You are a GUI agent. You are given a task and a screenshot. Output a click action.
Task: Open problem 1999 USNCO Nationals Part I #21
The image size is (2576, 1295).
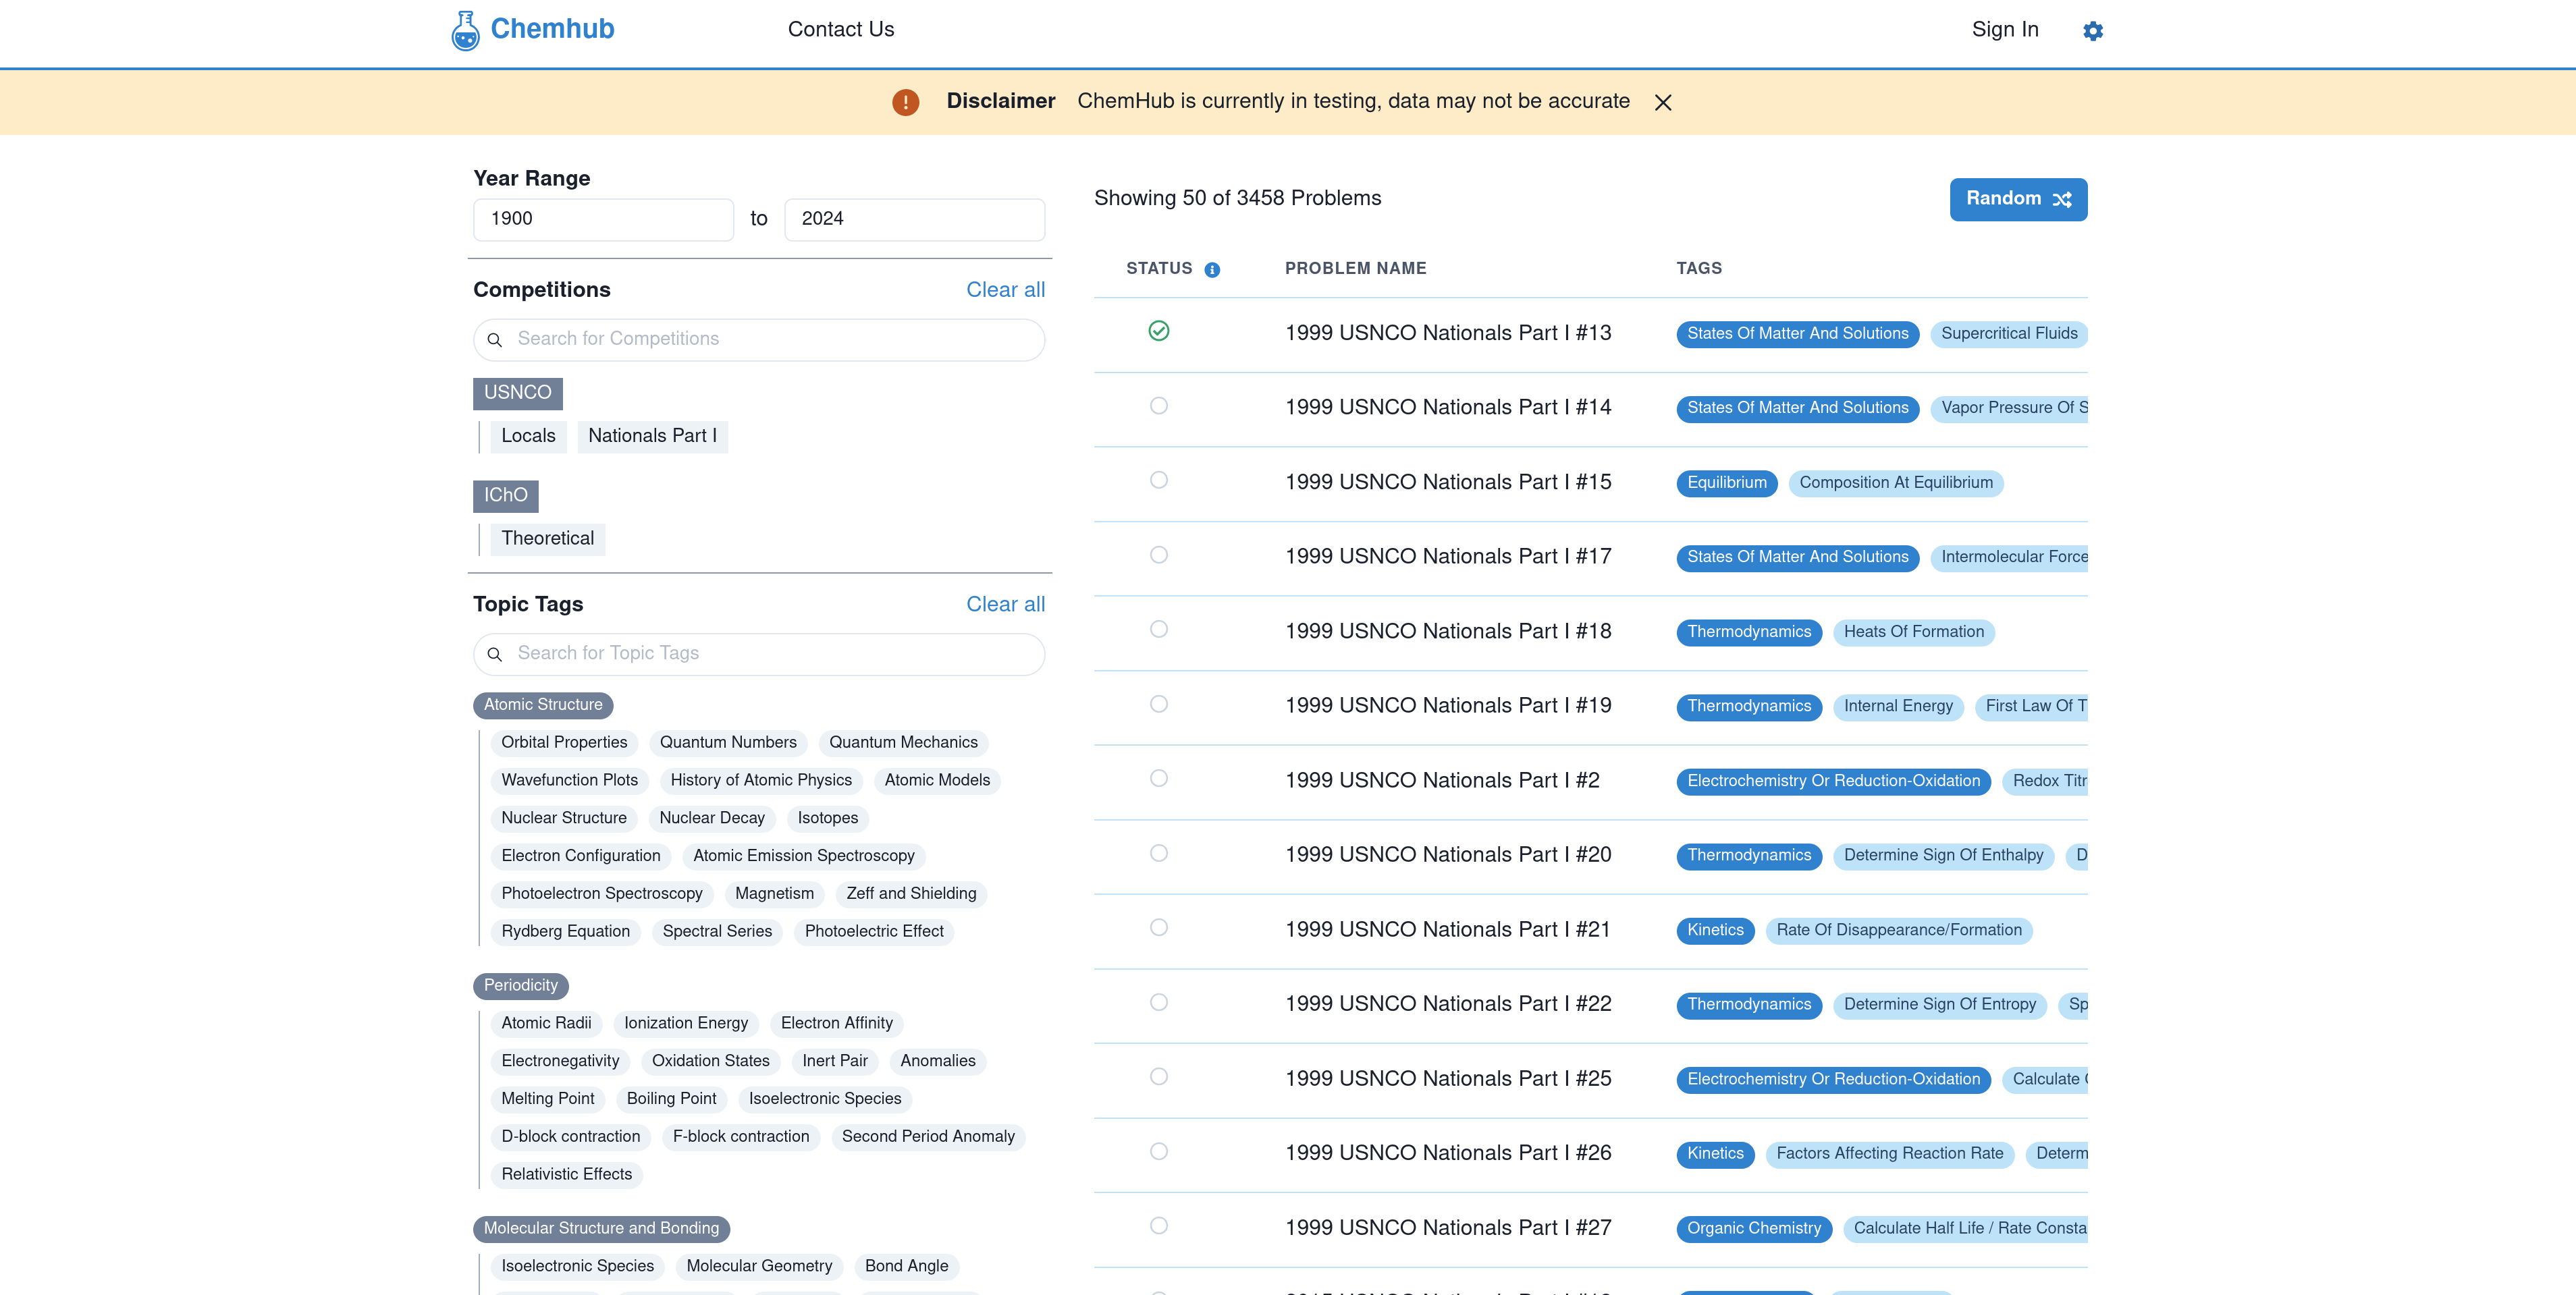tap(1447, 929)
